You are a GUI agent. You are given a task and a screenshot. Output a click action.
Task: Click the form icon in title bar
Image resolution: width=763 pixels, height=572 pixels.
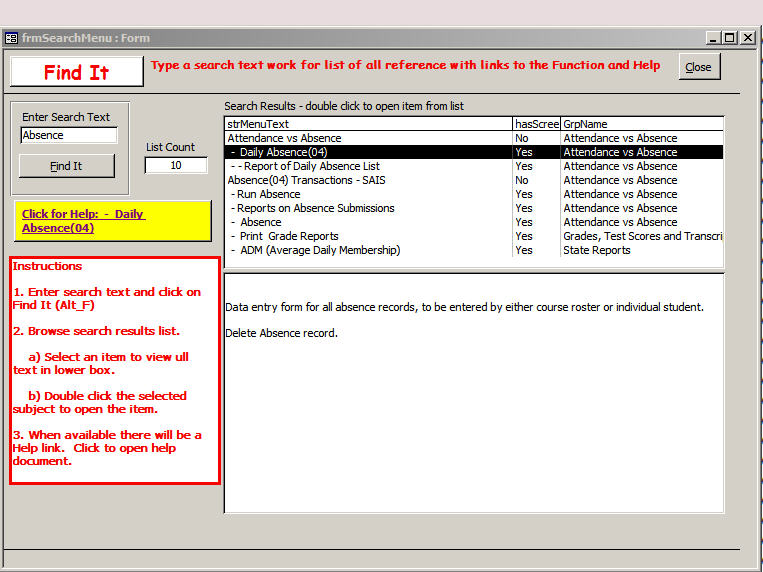coord(11,38)
